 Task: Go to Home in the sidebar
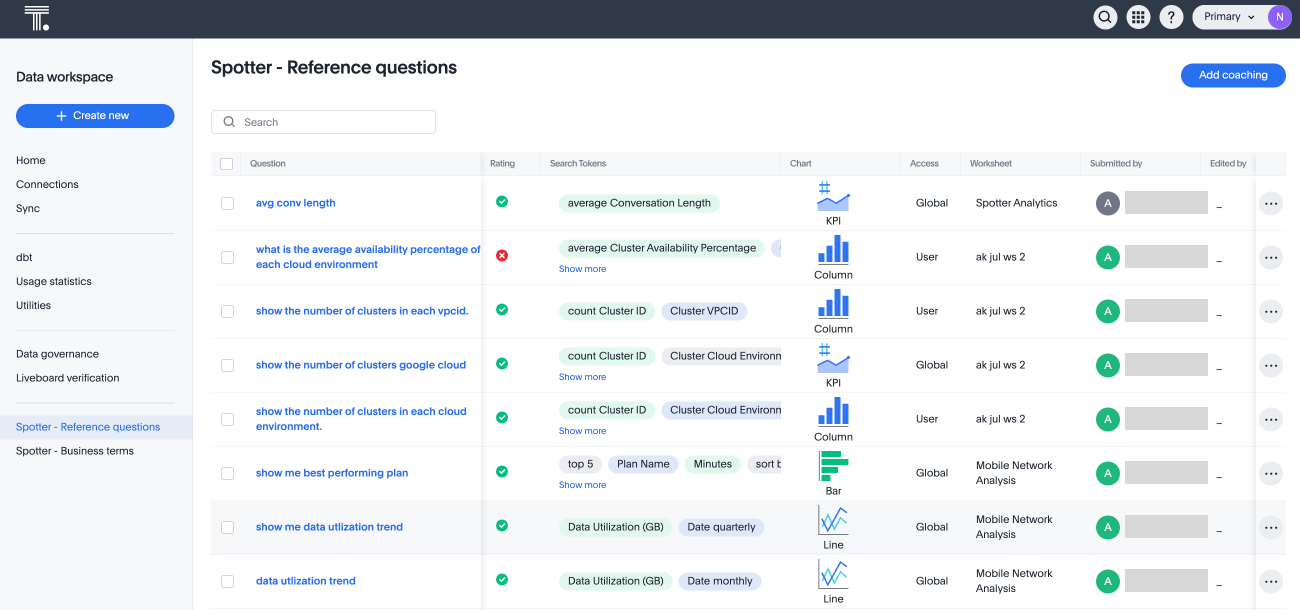pyautogui.click(x=31, y=160)
